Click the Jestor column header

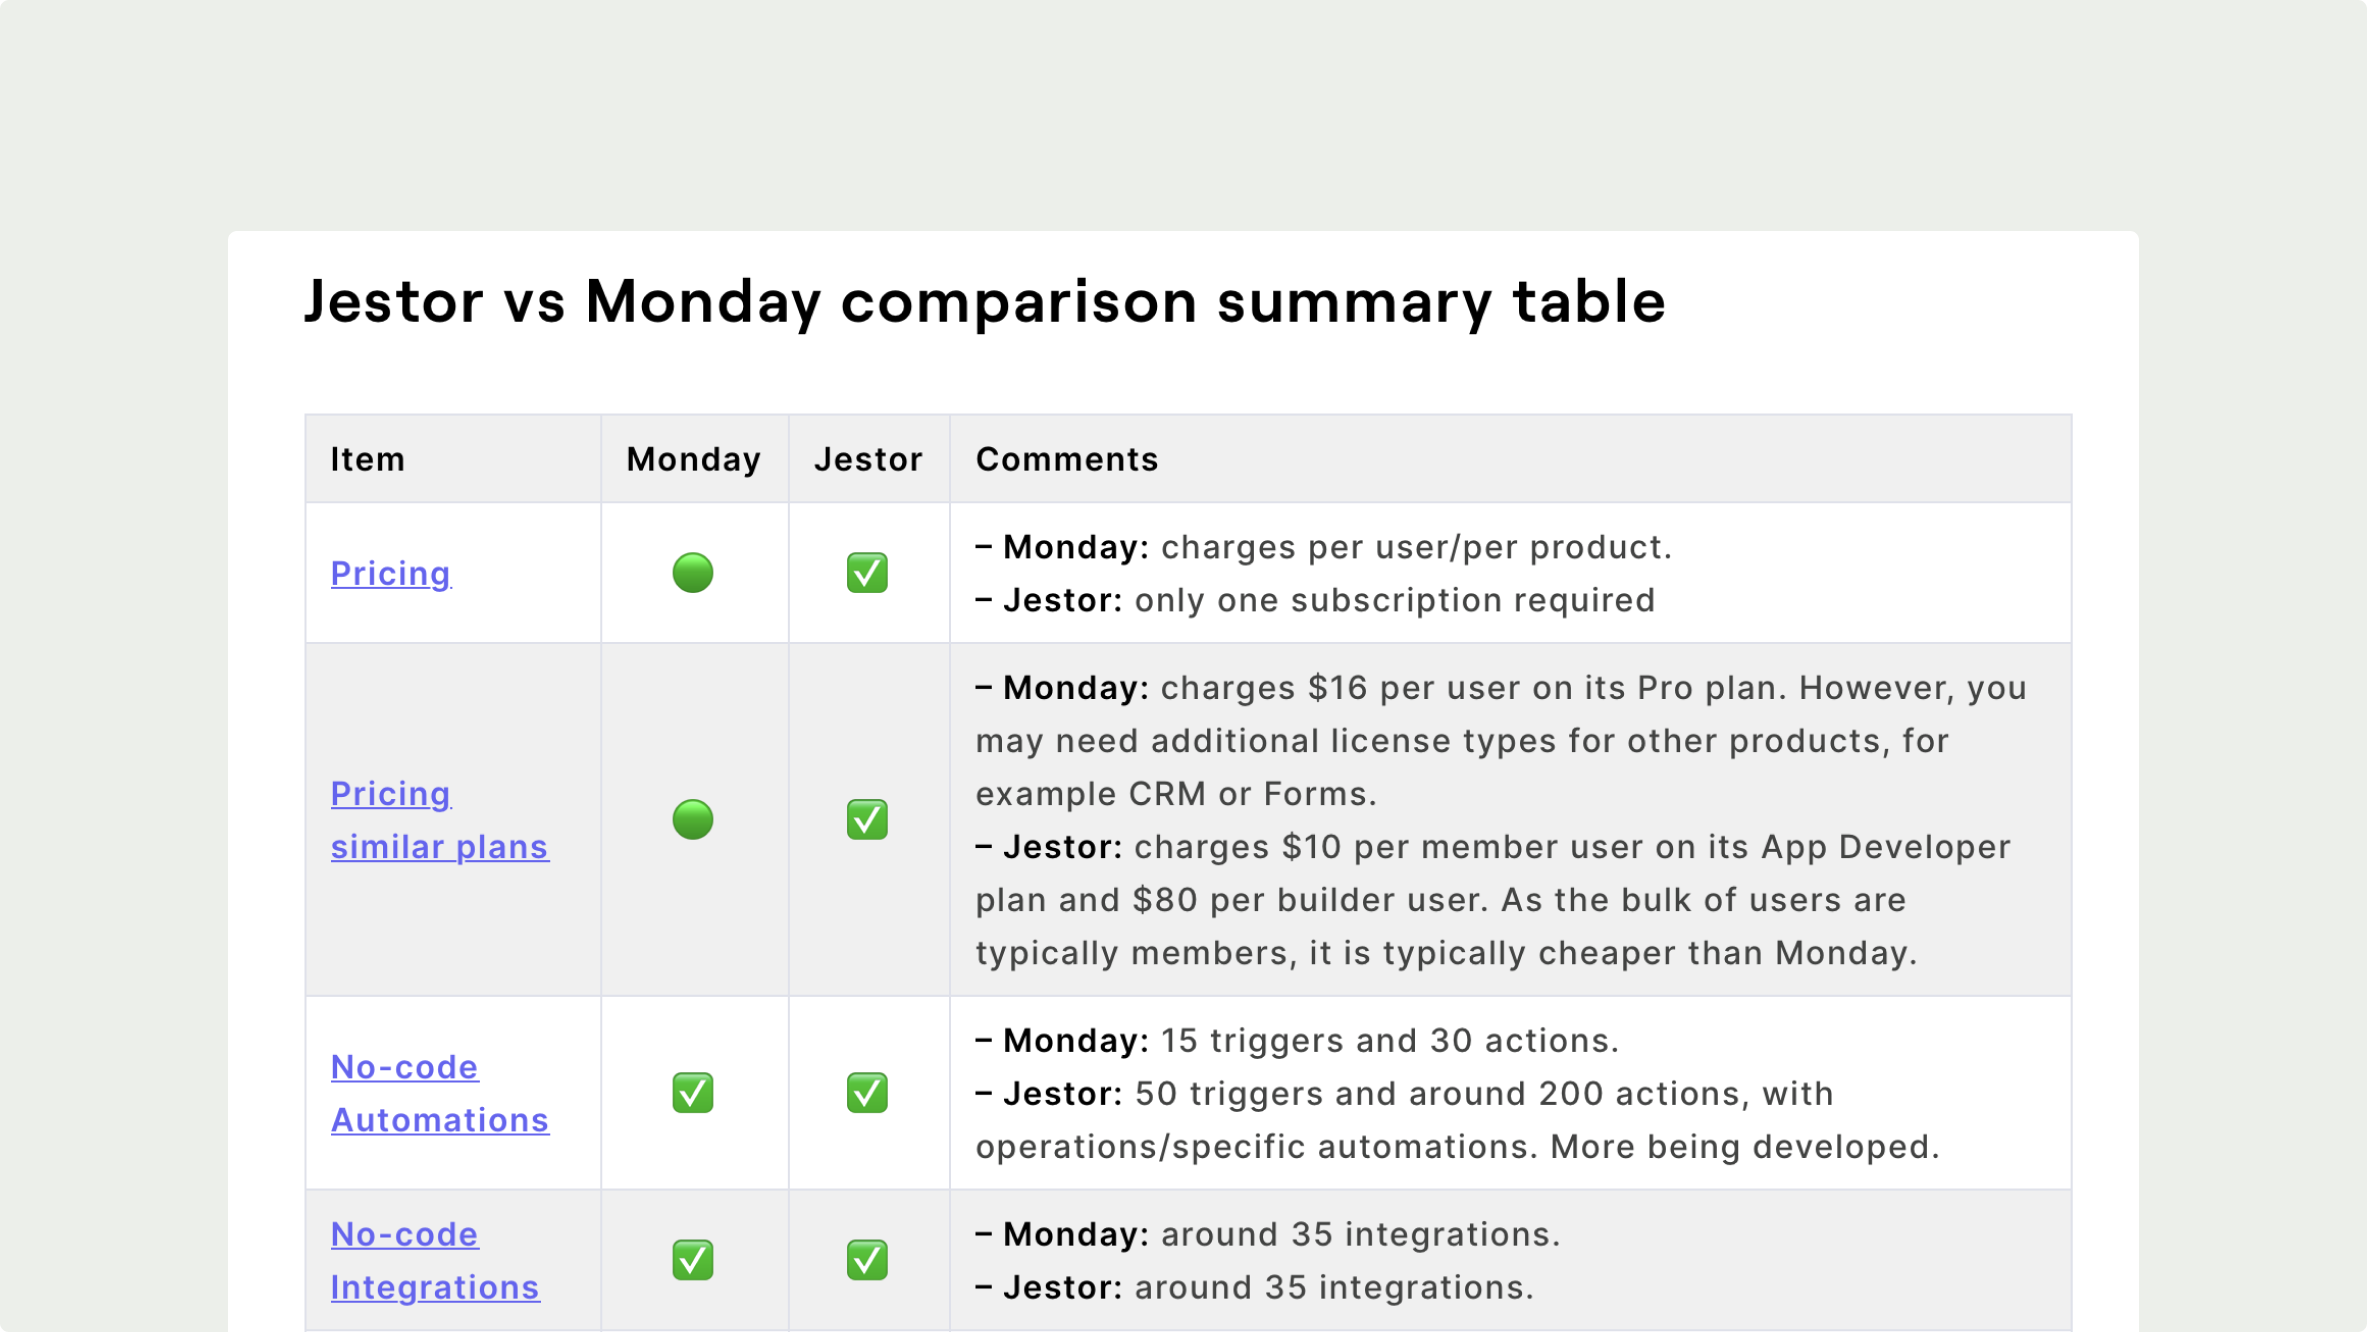coord(868,459)
